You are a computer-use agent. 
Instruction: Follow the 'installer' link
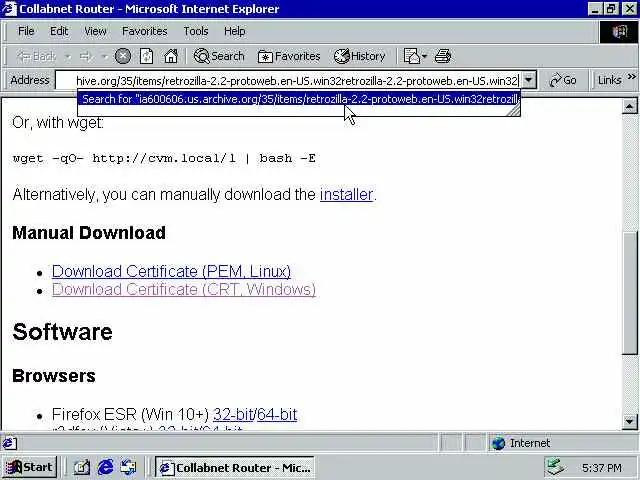346,195
